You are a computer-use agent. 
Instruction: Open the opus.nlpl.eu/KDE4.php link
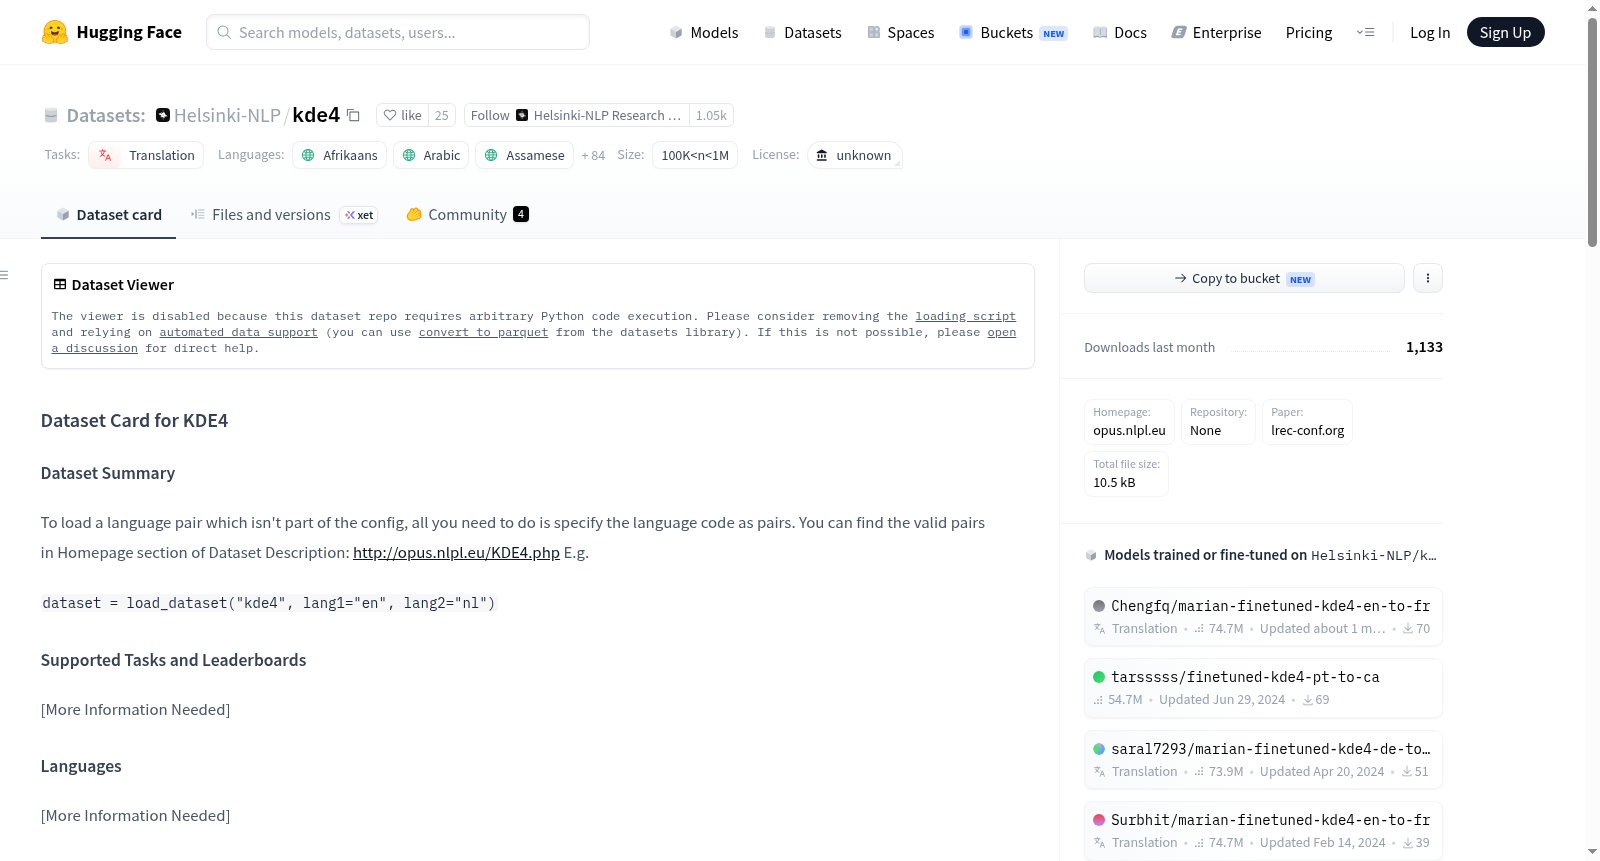456,552
